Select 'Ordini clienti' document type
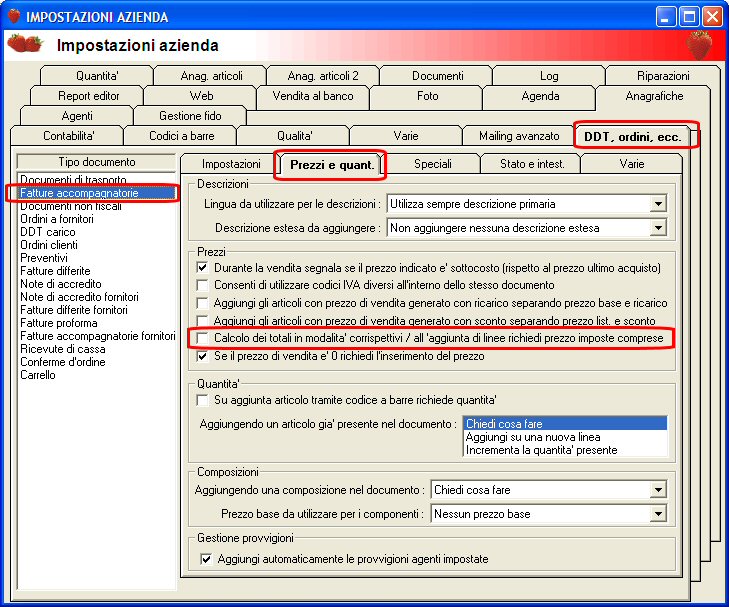729x607 pixels. 97,244
